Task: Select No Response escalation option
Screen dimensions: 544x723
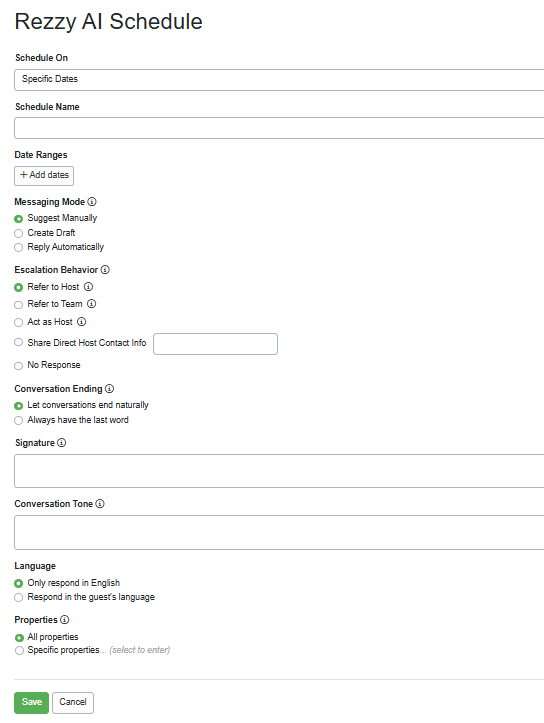Action: (18, 366)
